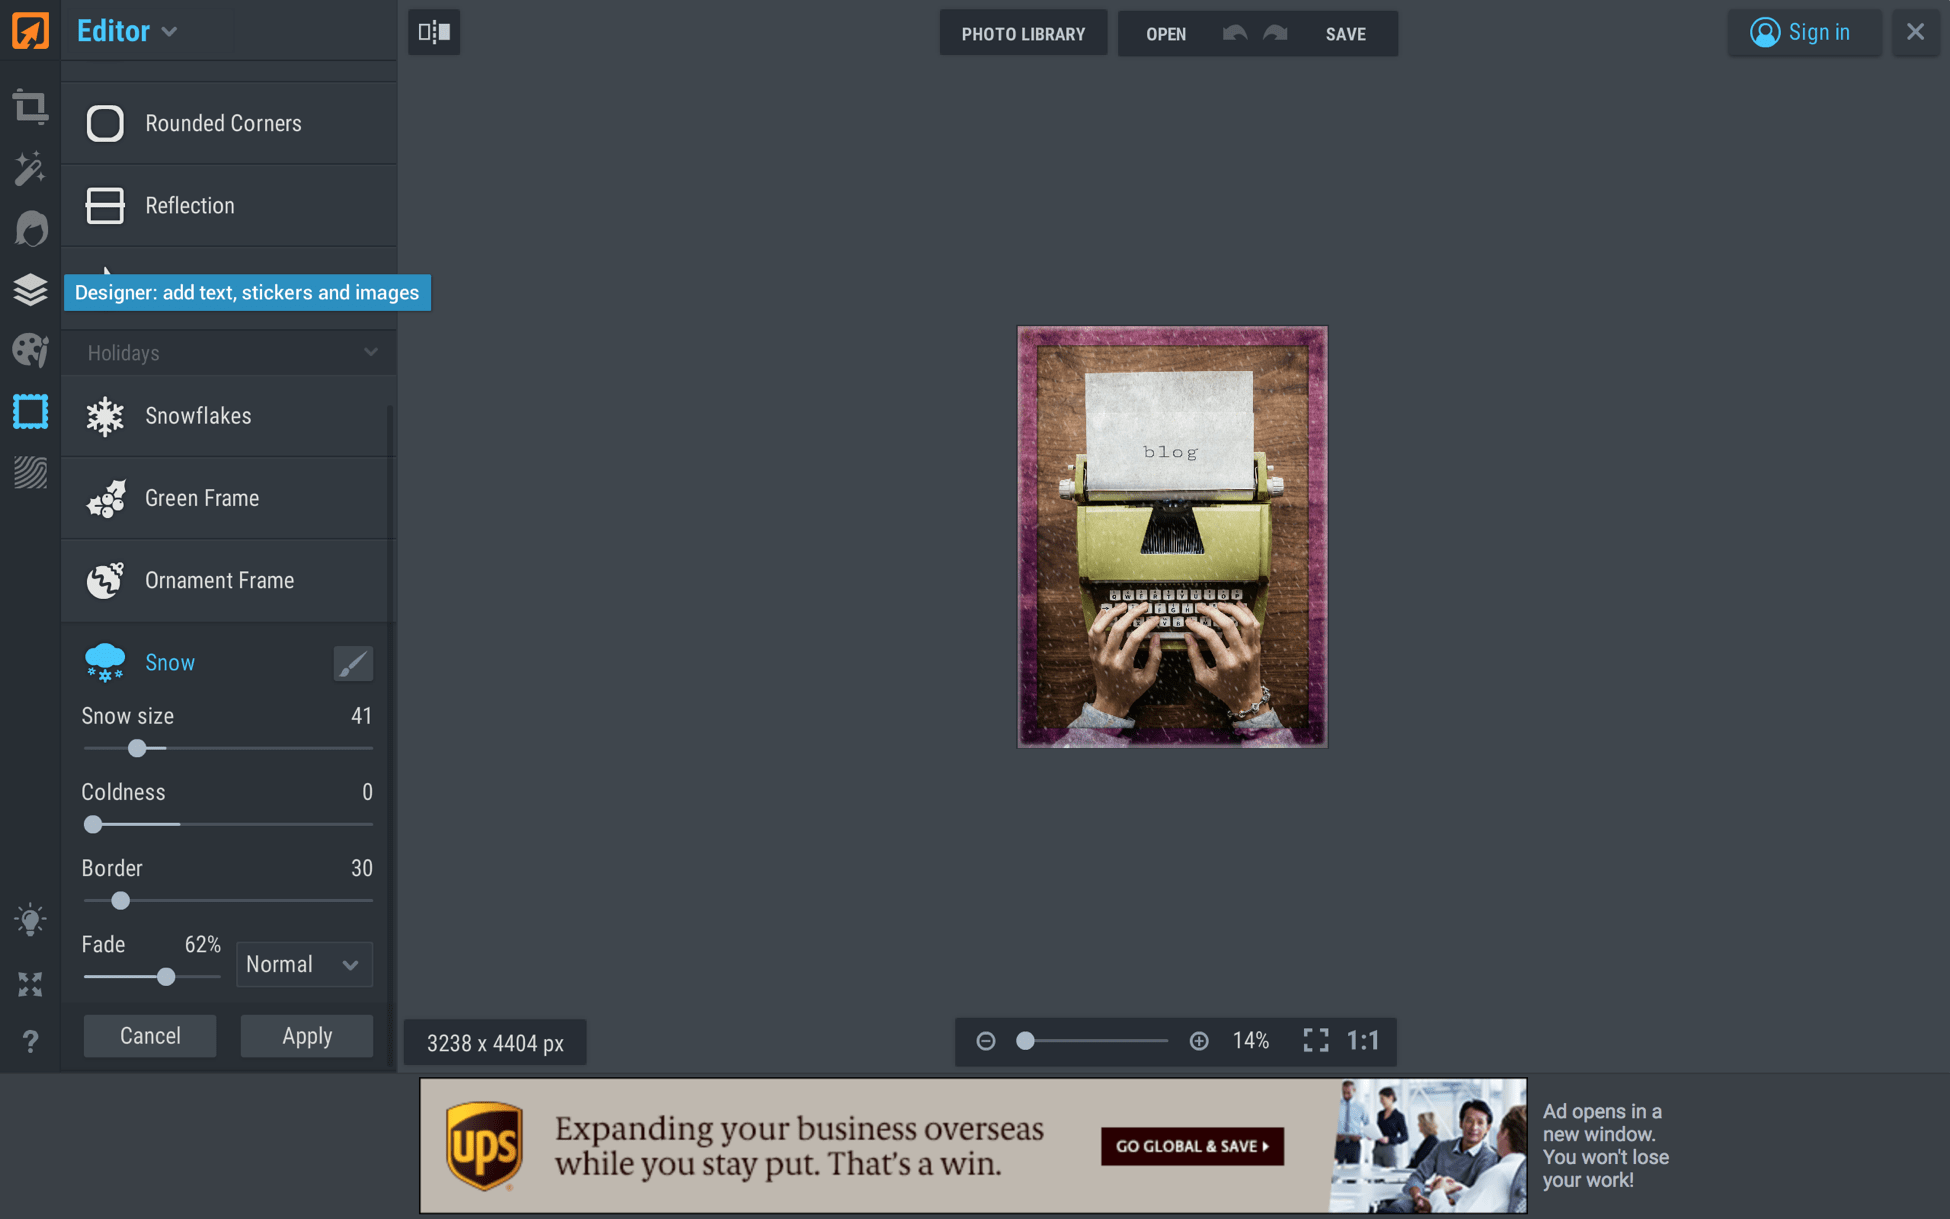Image resolution: width=1950 pixels, height=1219 pixels.
Task: Expand the Editor mode dropdown
Action: pos(126,31)
